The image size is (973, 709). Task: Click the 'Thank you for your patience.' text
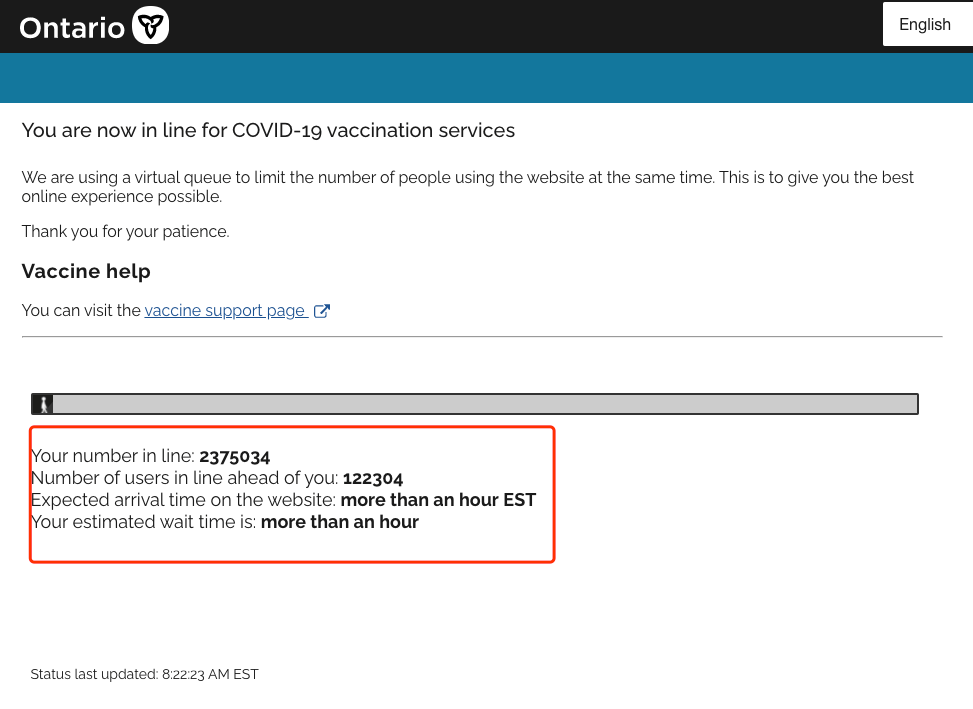pyautogui.click(x=125, y=231)
